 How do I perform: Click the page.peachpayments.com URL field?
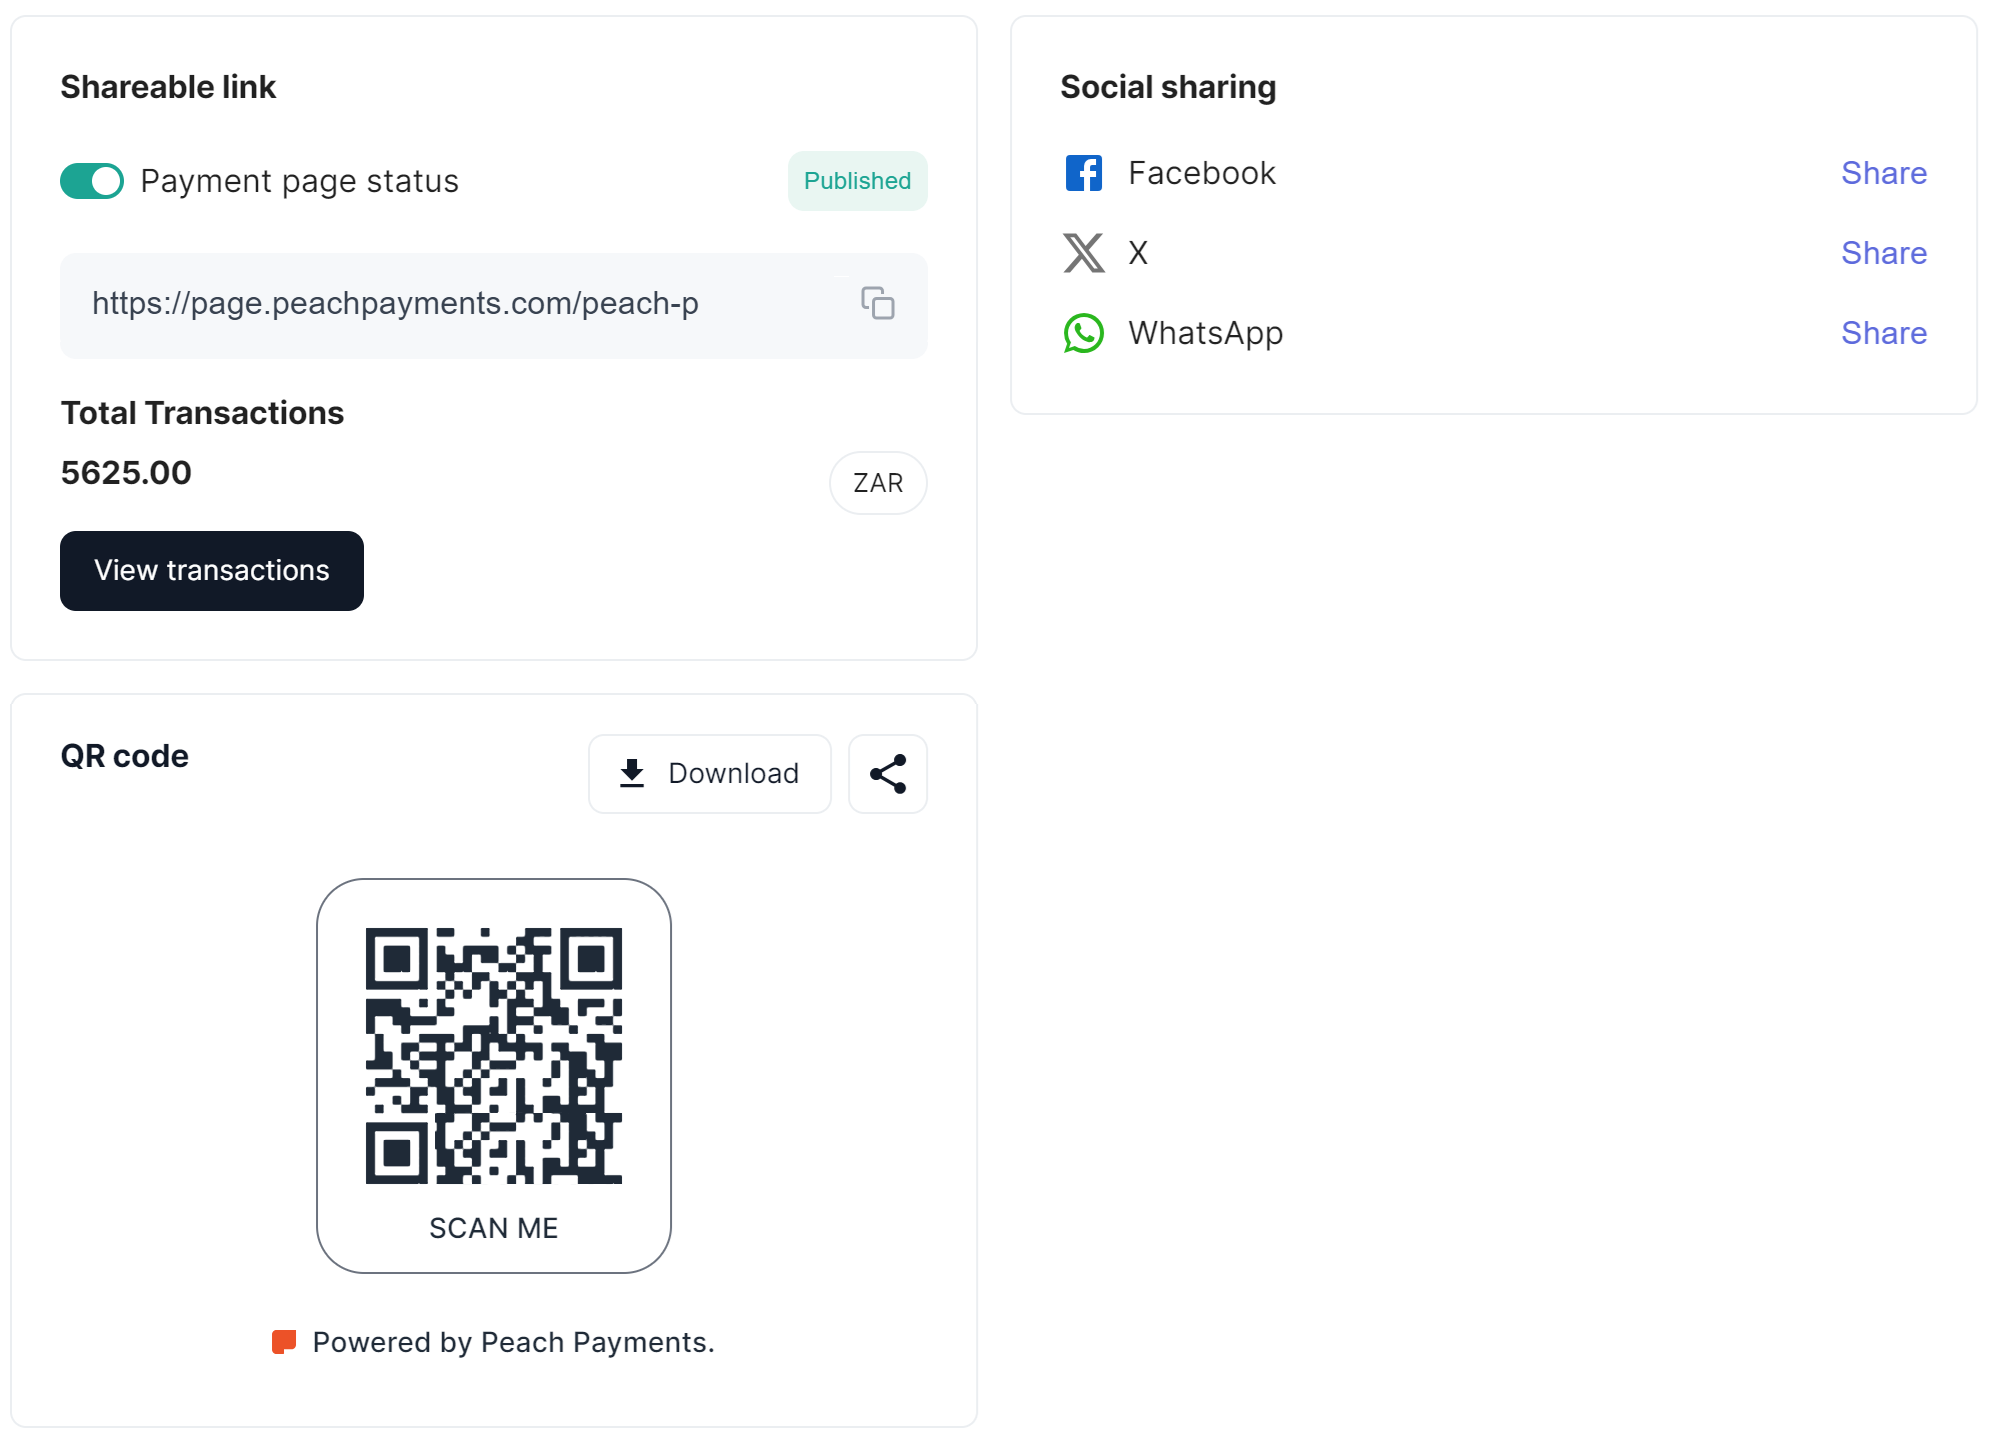pyautogui.click(x=494, y=305)
